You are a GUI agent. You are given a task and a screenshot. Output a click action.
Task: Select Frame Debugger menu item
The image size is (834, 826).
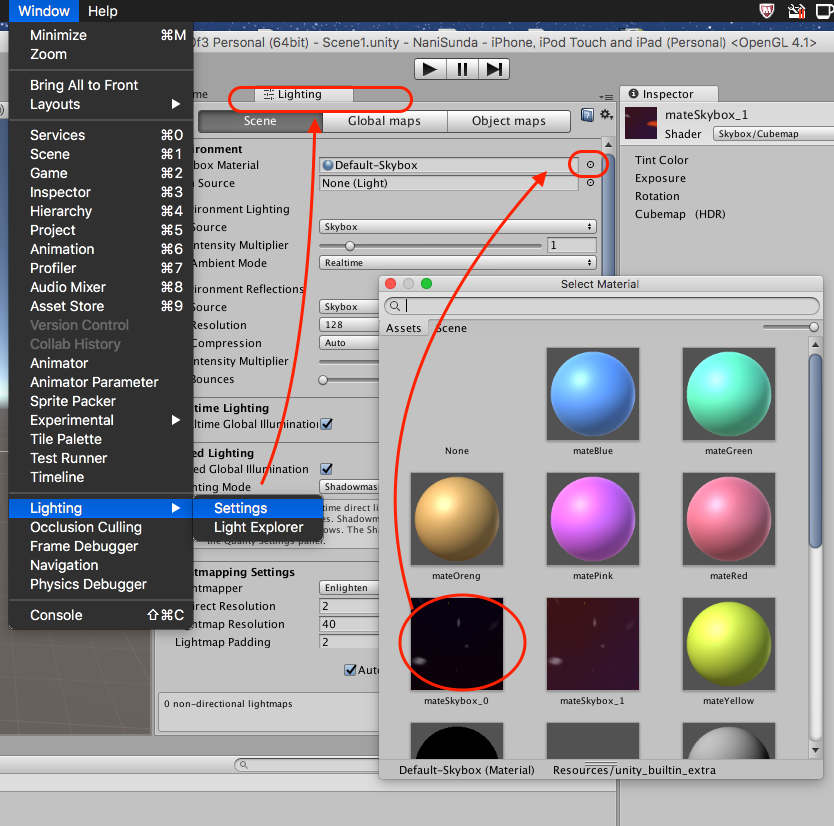click(x=101, y=546)
